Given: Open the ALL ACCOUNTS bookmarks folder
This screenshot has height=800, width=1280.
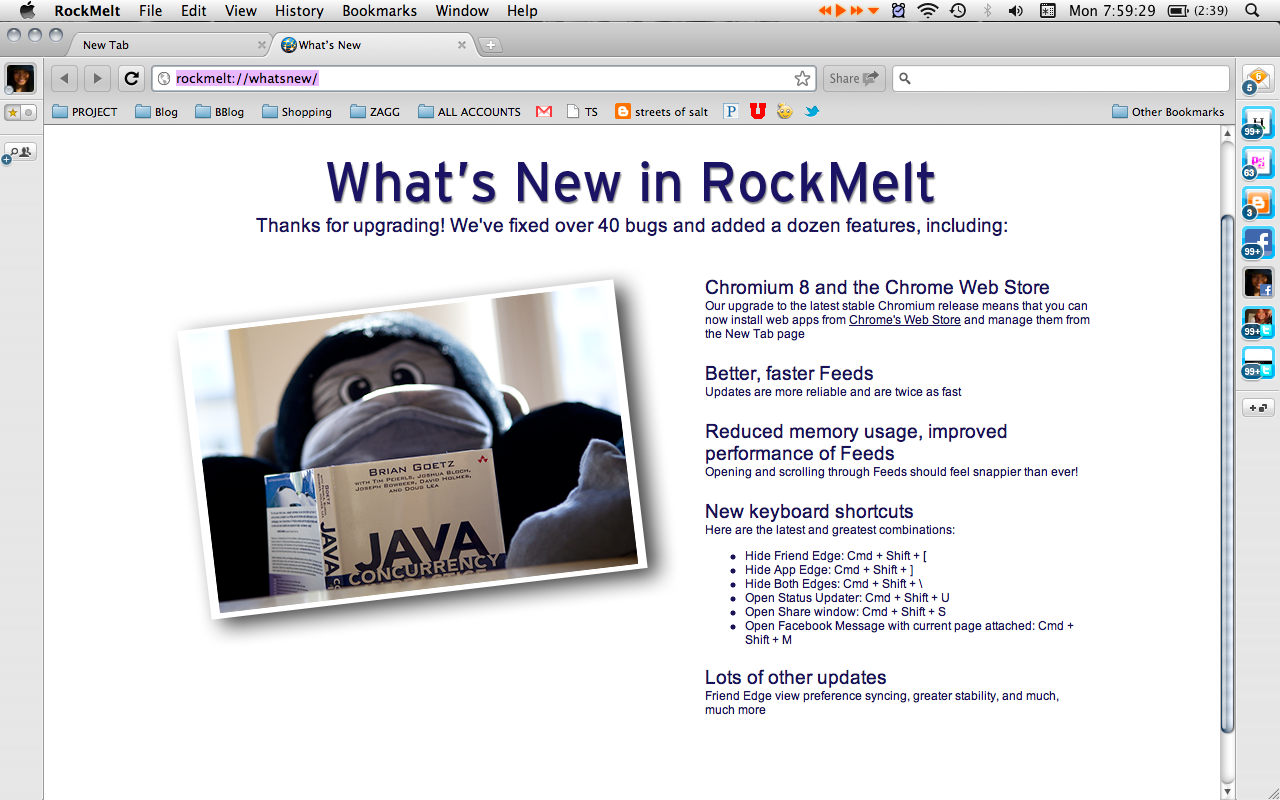Looking at the screenshot, I should click(x=469, y=112).
